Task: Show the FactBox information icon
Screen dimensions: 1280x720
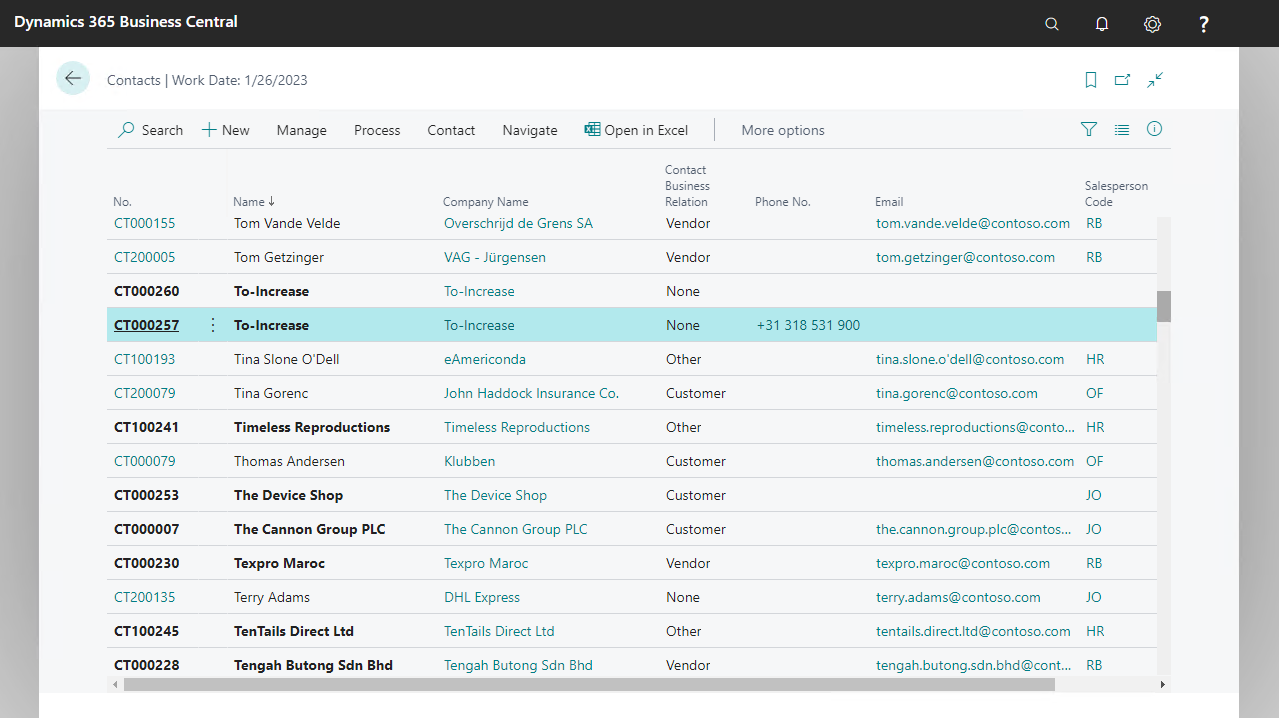Action: point(1155,129)
